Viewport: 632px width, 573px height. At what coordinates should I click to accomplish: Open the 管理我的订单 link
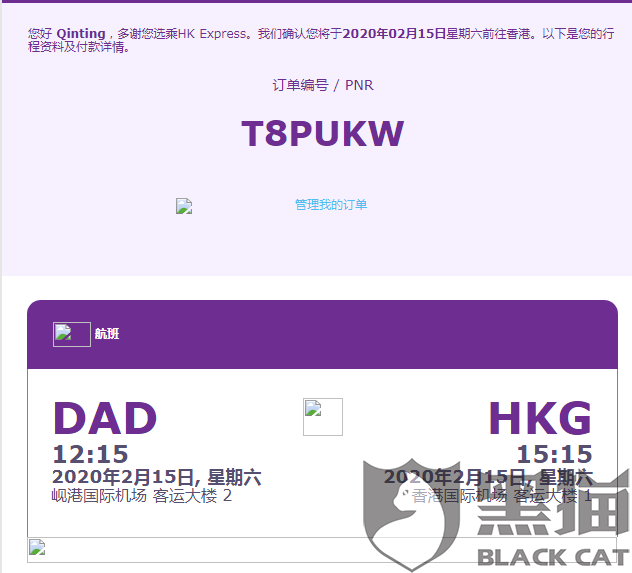coord(331,205)
